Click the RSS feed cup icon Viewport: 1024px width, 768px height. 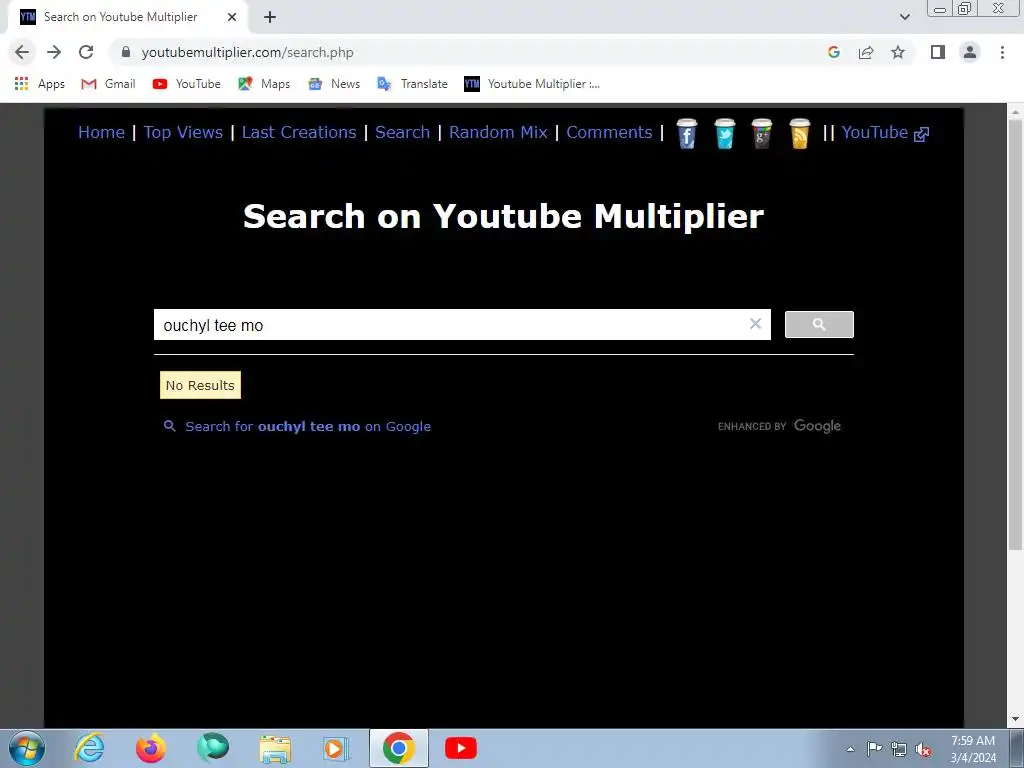799,134
